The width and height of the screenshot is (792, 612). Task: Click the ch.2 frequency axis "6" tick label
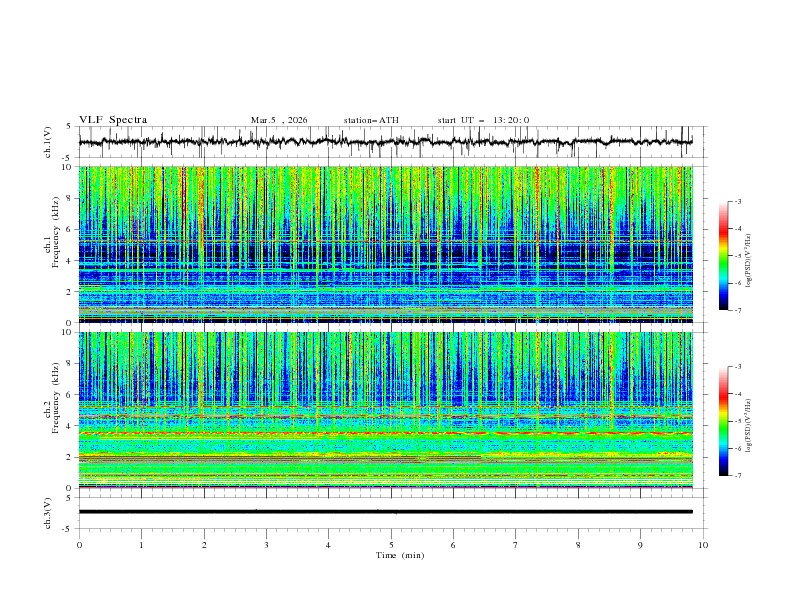70,395
